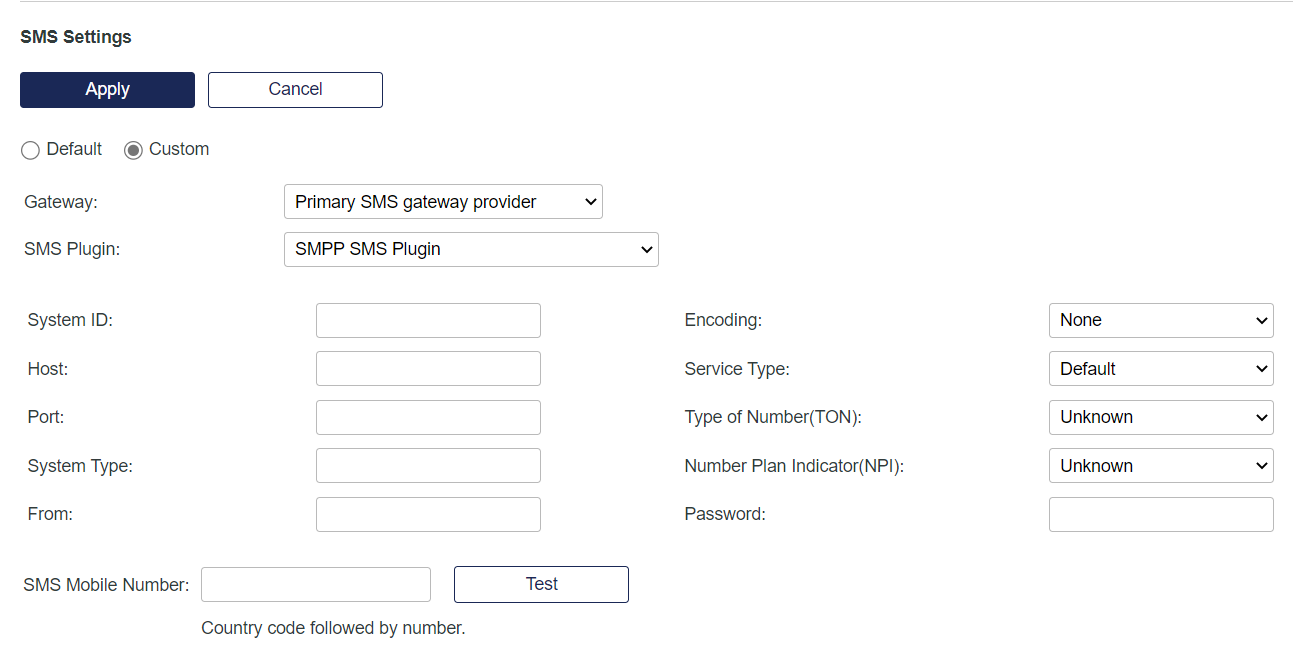Open the Encoding dropdown
Image resolution: width=1293 pixels, height=672 pixels.
[x=1160, y=320]
